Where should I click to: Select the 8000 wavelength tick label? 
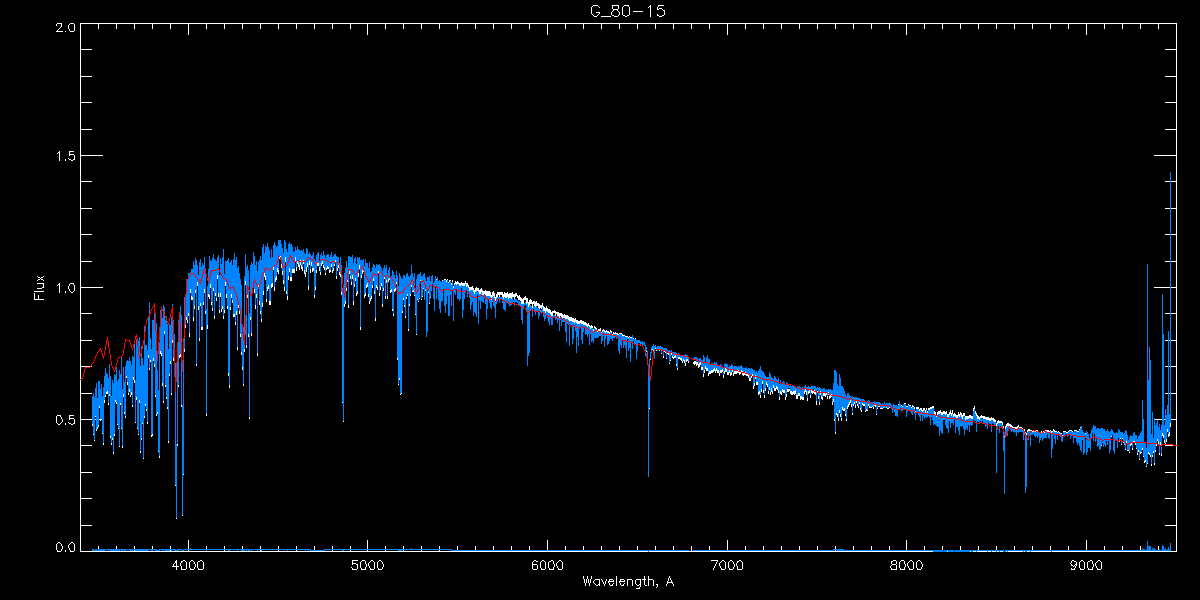click(x=907, y=564)
